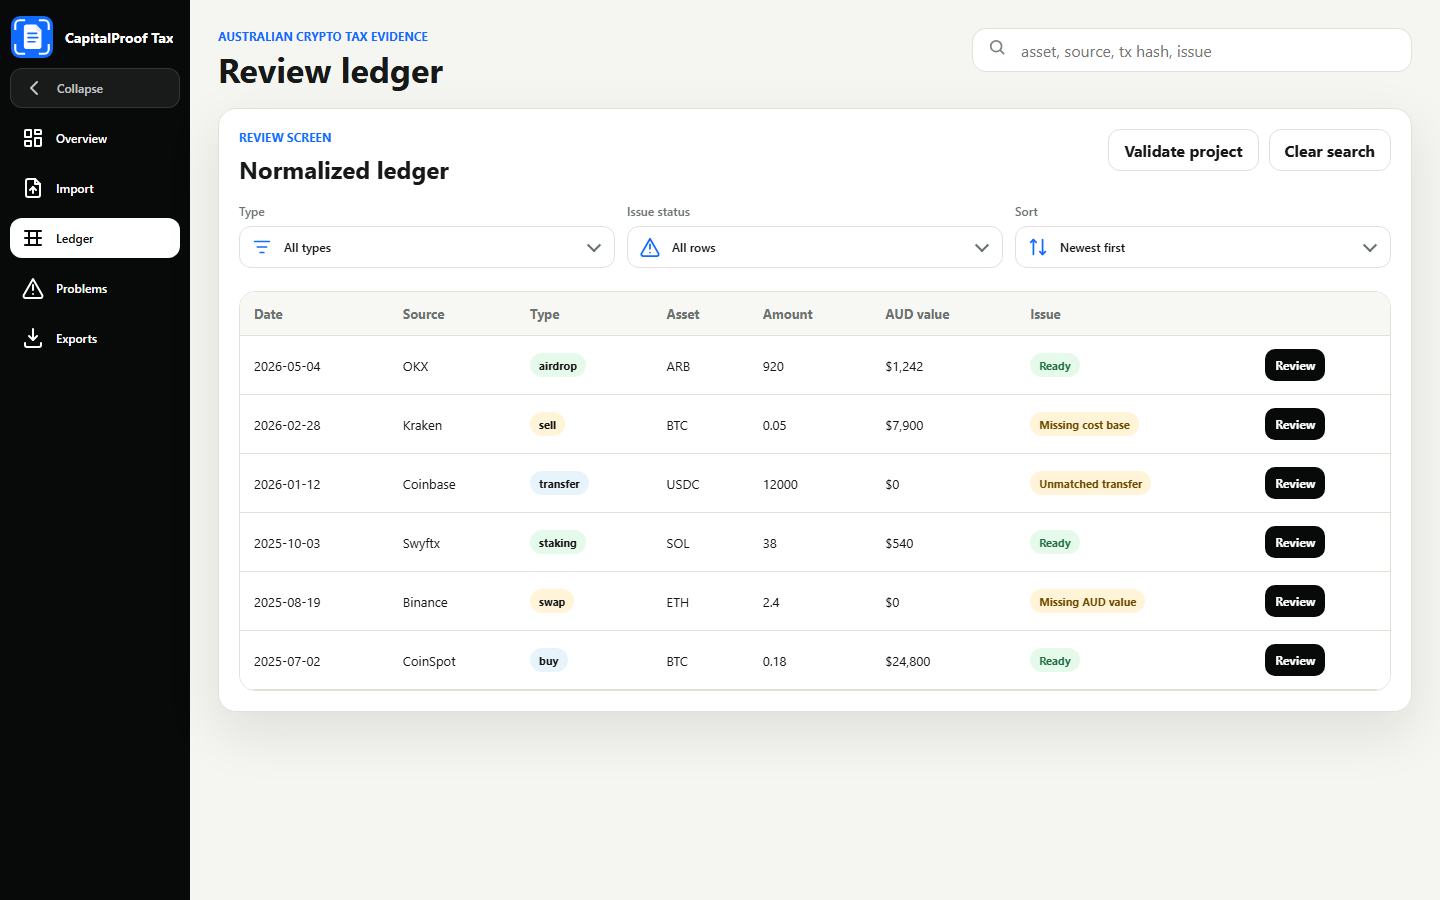
Task: Click the ARB asset cell
Action: pos(678,366)
